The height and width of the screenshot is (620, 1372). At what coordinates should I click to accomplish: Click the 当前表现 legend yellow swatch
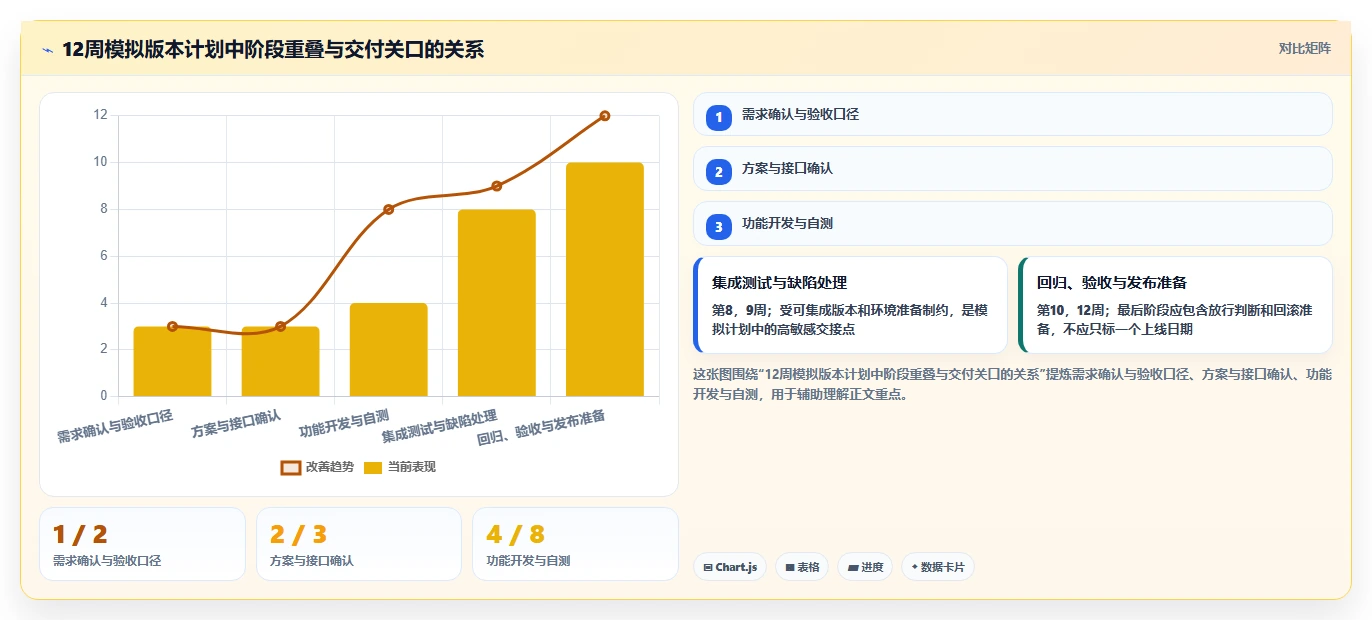[373, 467]
